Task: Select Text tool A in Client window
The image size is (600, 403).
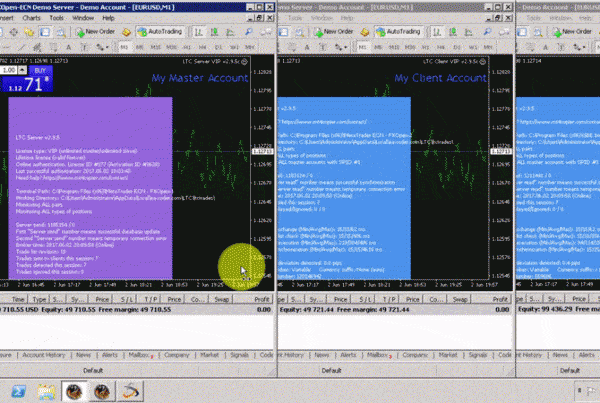Action: [x=307, y=47]
